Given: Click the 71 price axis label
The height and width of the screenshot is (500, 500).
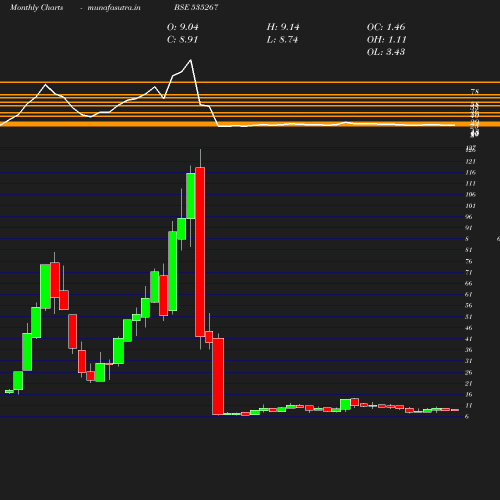Looking at the screenshot, I should point(469,273).
